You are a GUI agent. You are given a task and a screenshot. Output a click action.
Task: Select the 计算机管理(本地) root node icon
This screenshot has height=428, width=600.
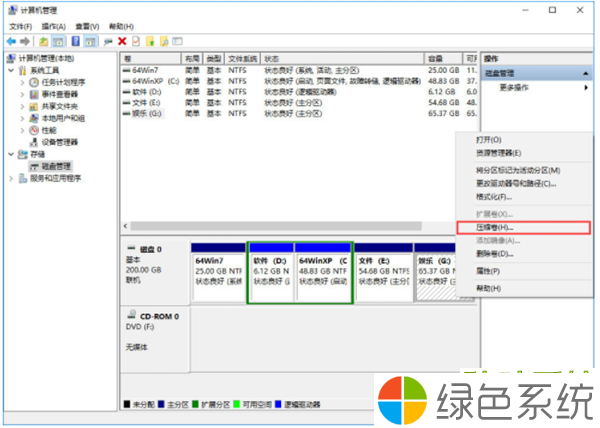point(12,59)
